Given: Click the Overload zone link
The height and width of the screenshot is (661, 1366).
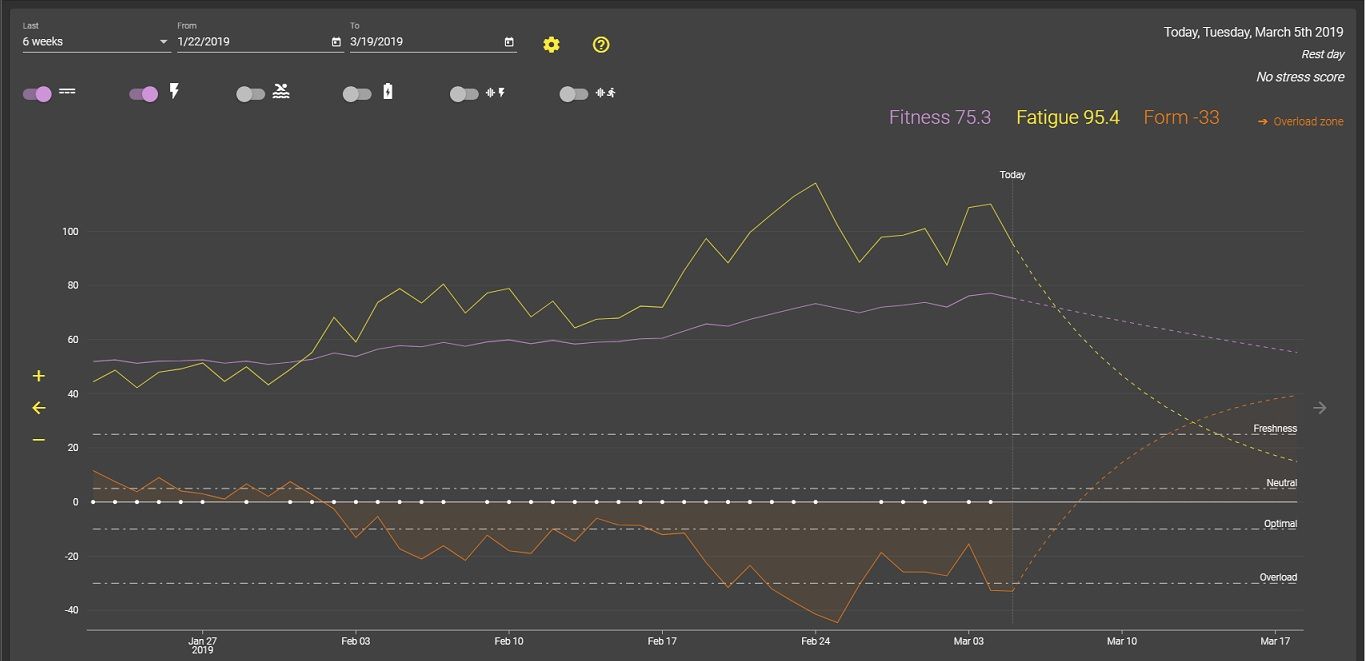Looking at the screenshot, I should (x=1301, y=122).
